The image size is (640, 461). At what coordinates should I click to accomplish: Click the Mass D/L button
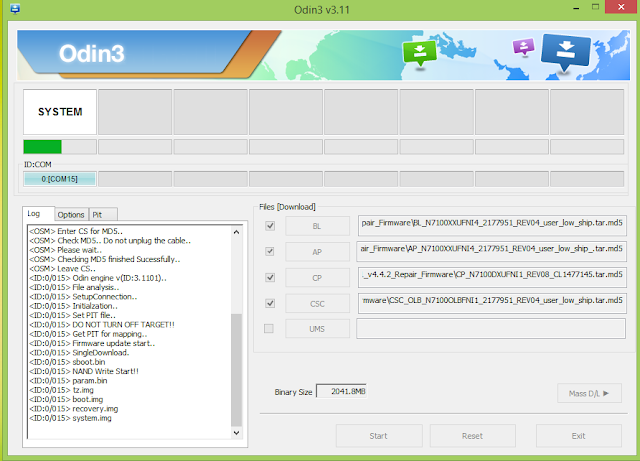pos(589,393)
